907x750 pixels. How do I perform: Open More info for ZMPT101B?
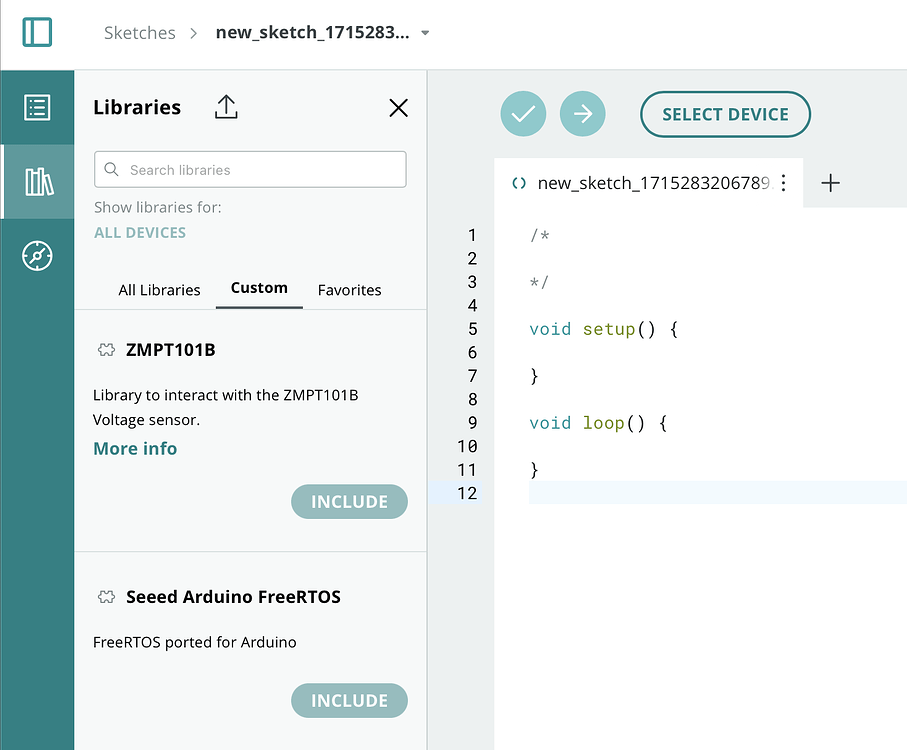pyautogui.click(x=135, y=449)
